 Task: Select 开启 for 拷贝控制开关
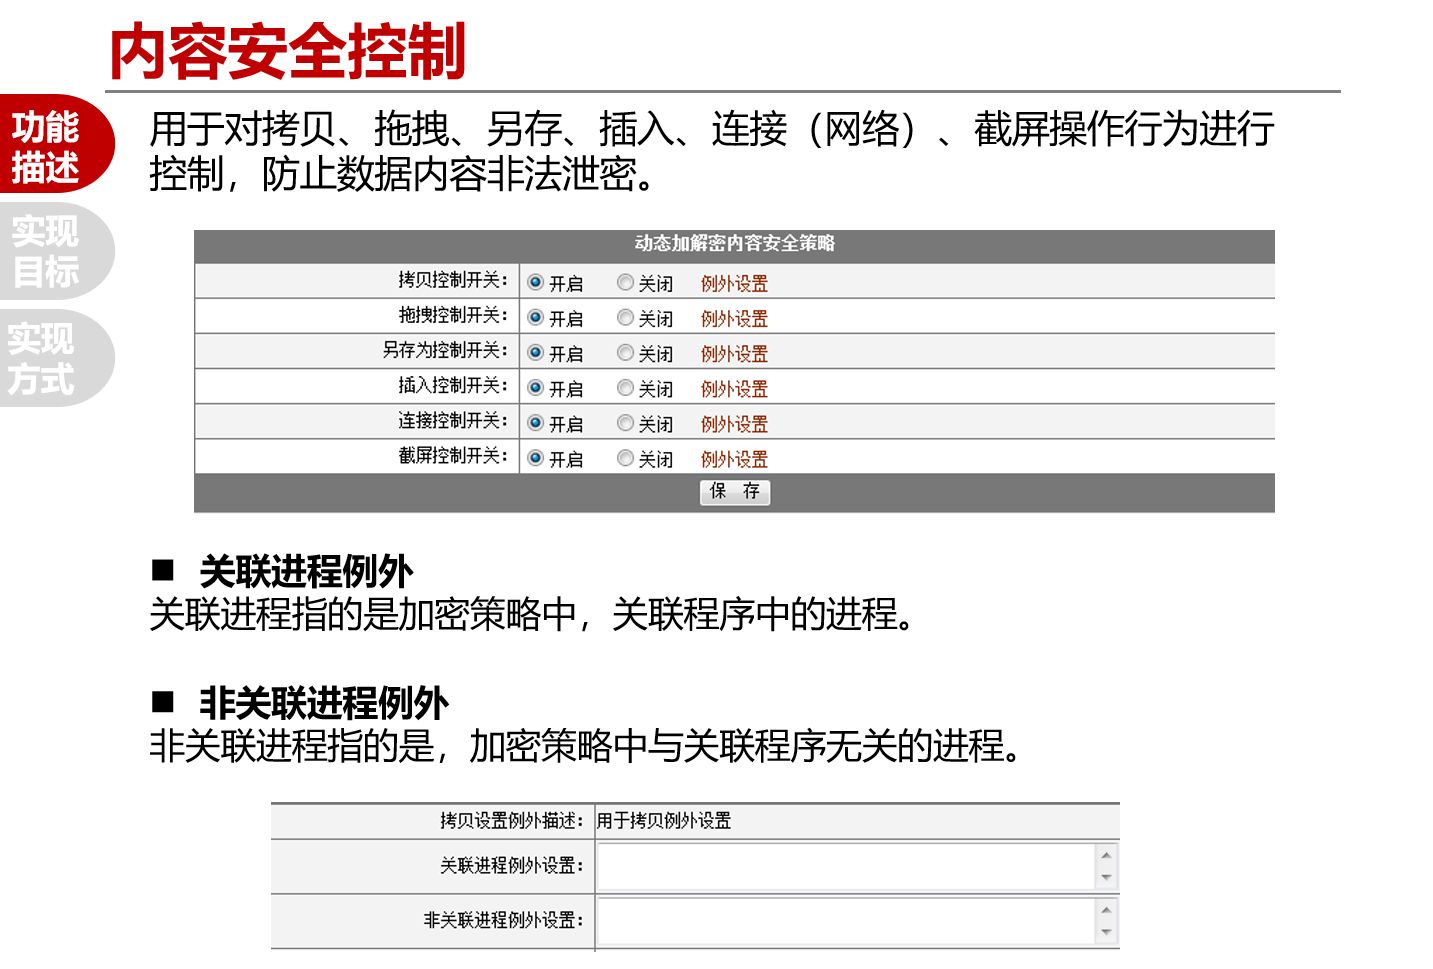click(x=535, y=283)
